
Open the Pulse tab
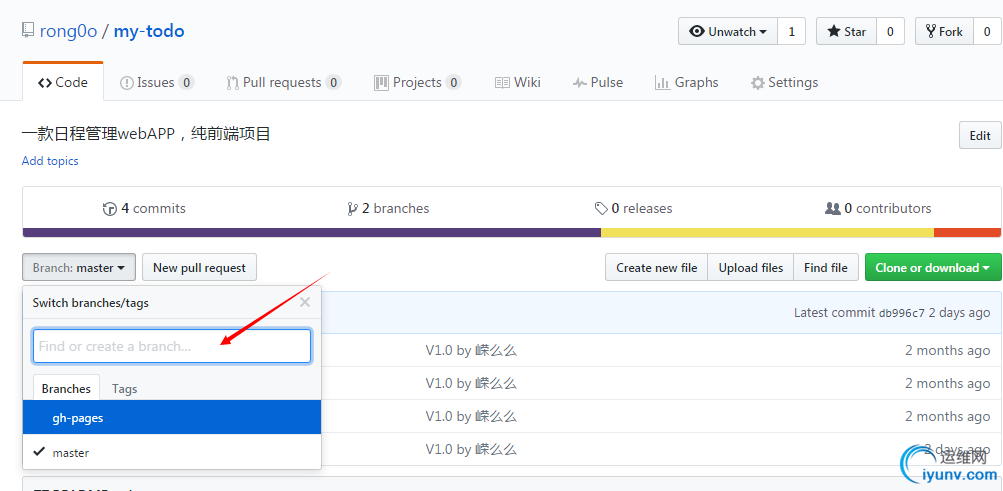pos(597,82)
